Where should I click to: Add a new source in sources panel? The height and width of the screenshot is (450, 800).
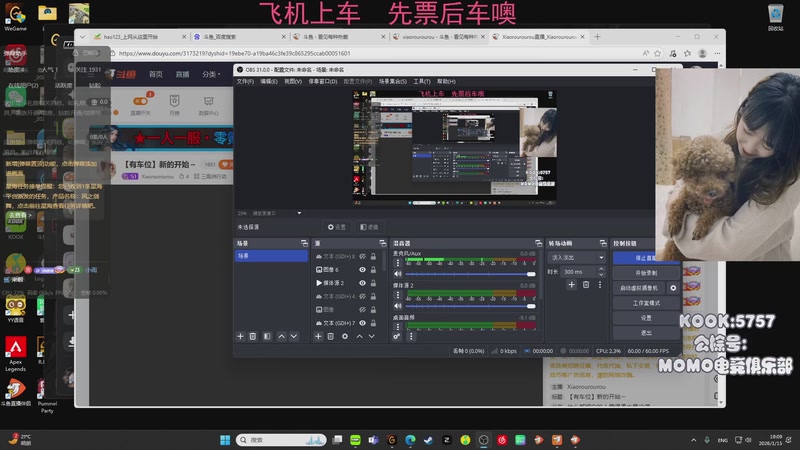(x=318, y=336)
